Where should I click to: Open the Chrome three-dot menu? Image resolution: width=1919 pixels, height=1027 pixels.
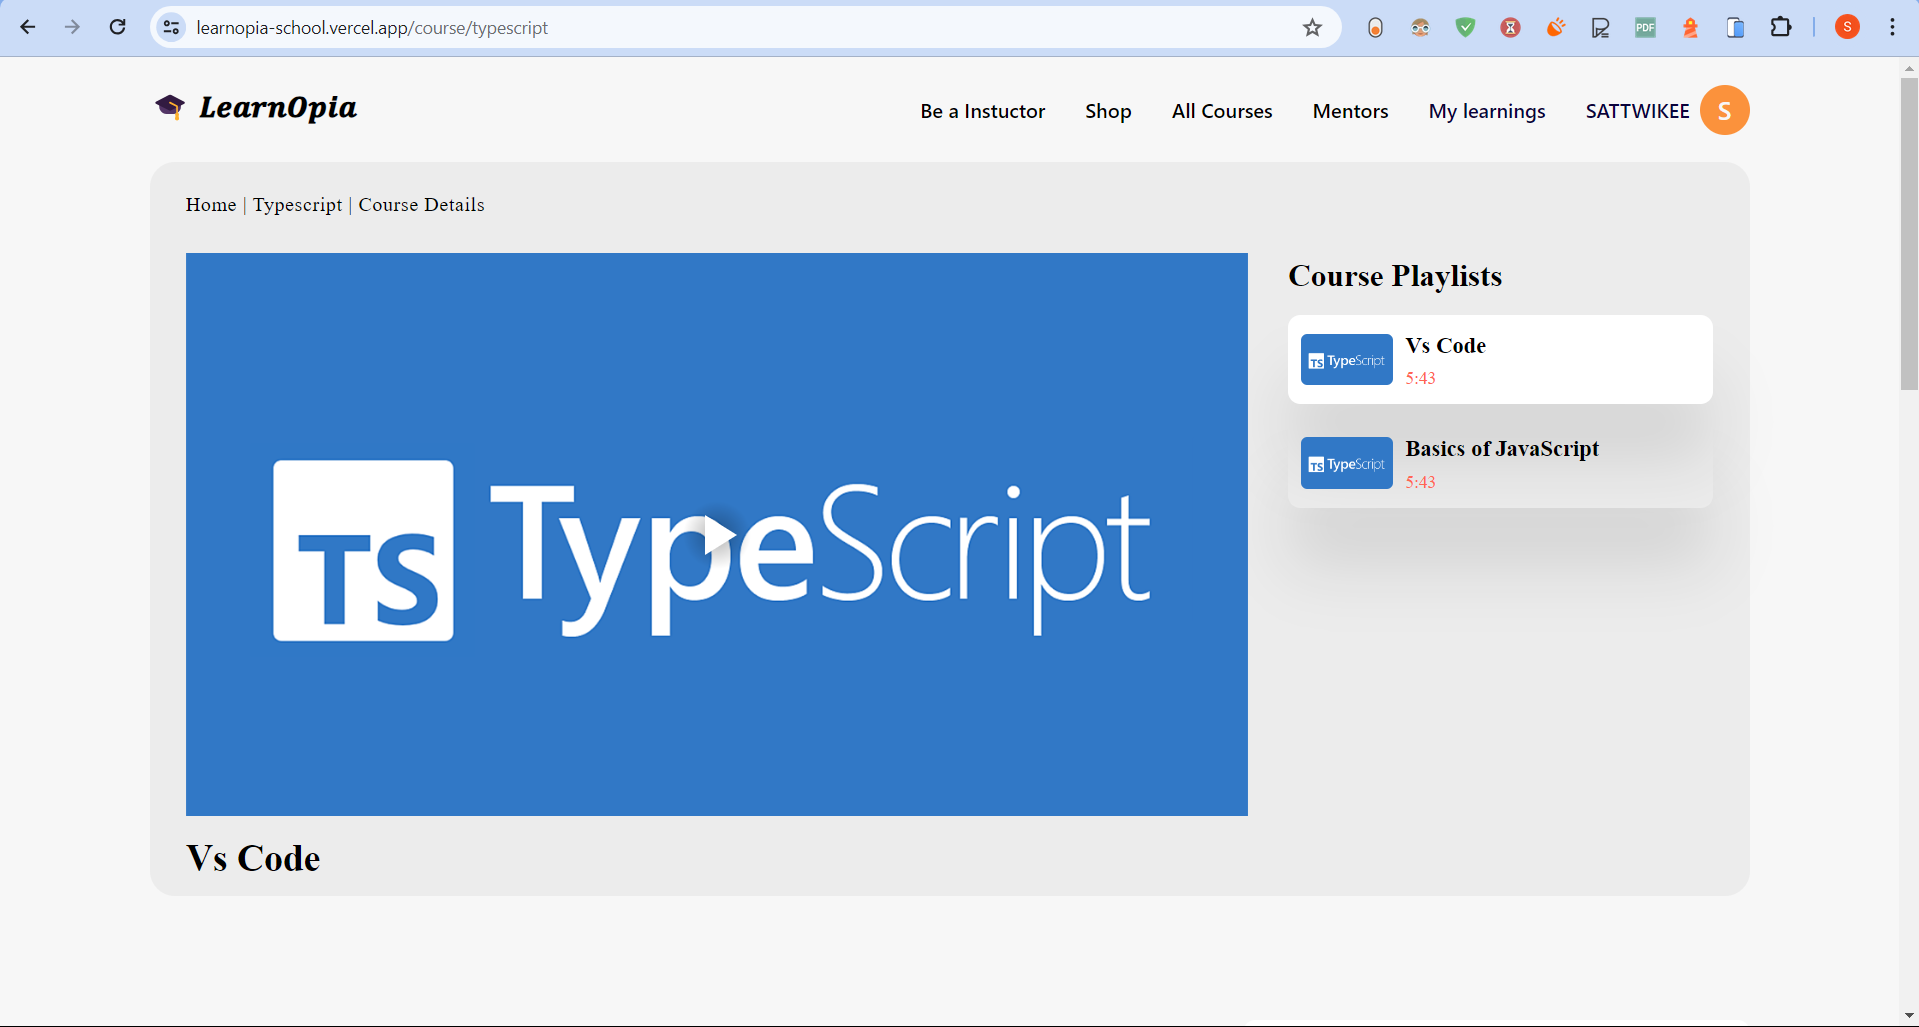(1892, 27)
